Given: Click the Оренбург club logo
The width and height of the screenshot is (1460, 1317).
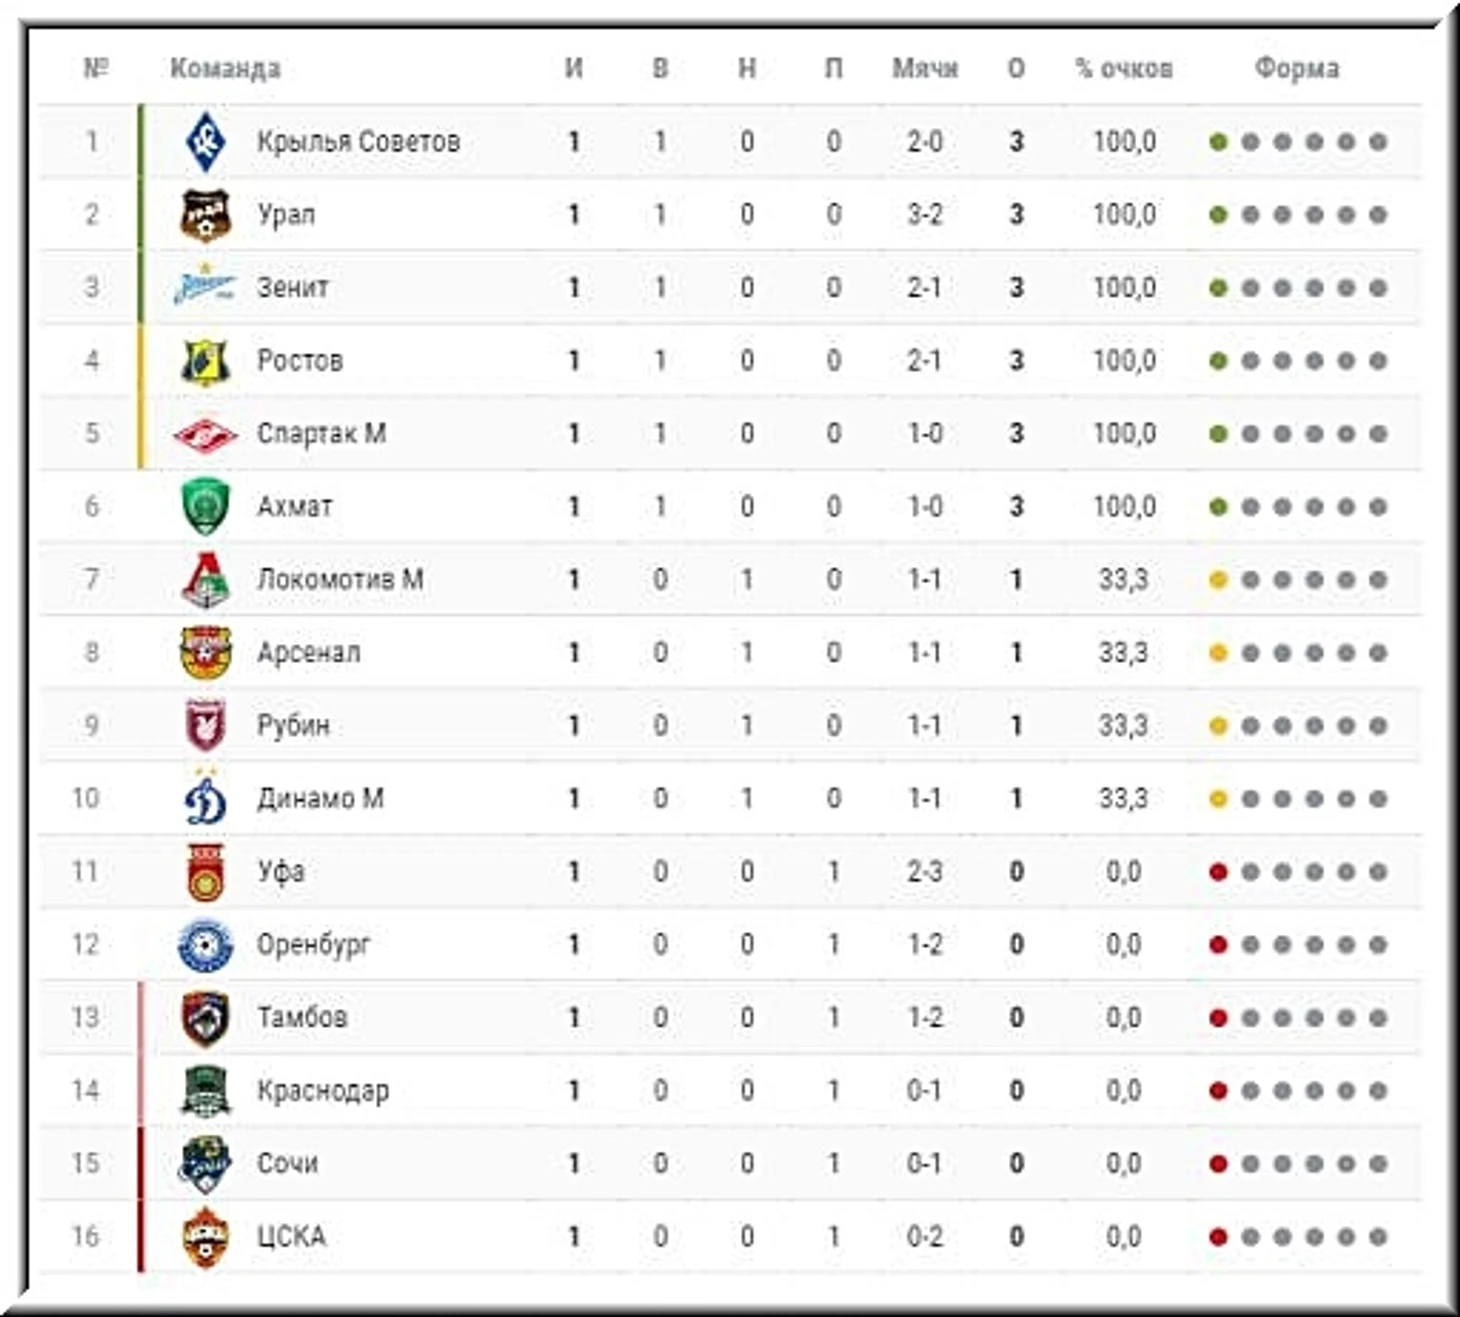Looking at the screenshot, I should pos(205,944).
